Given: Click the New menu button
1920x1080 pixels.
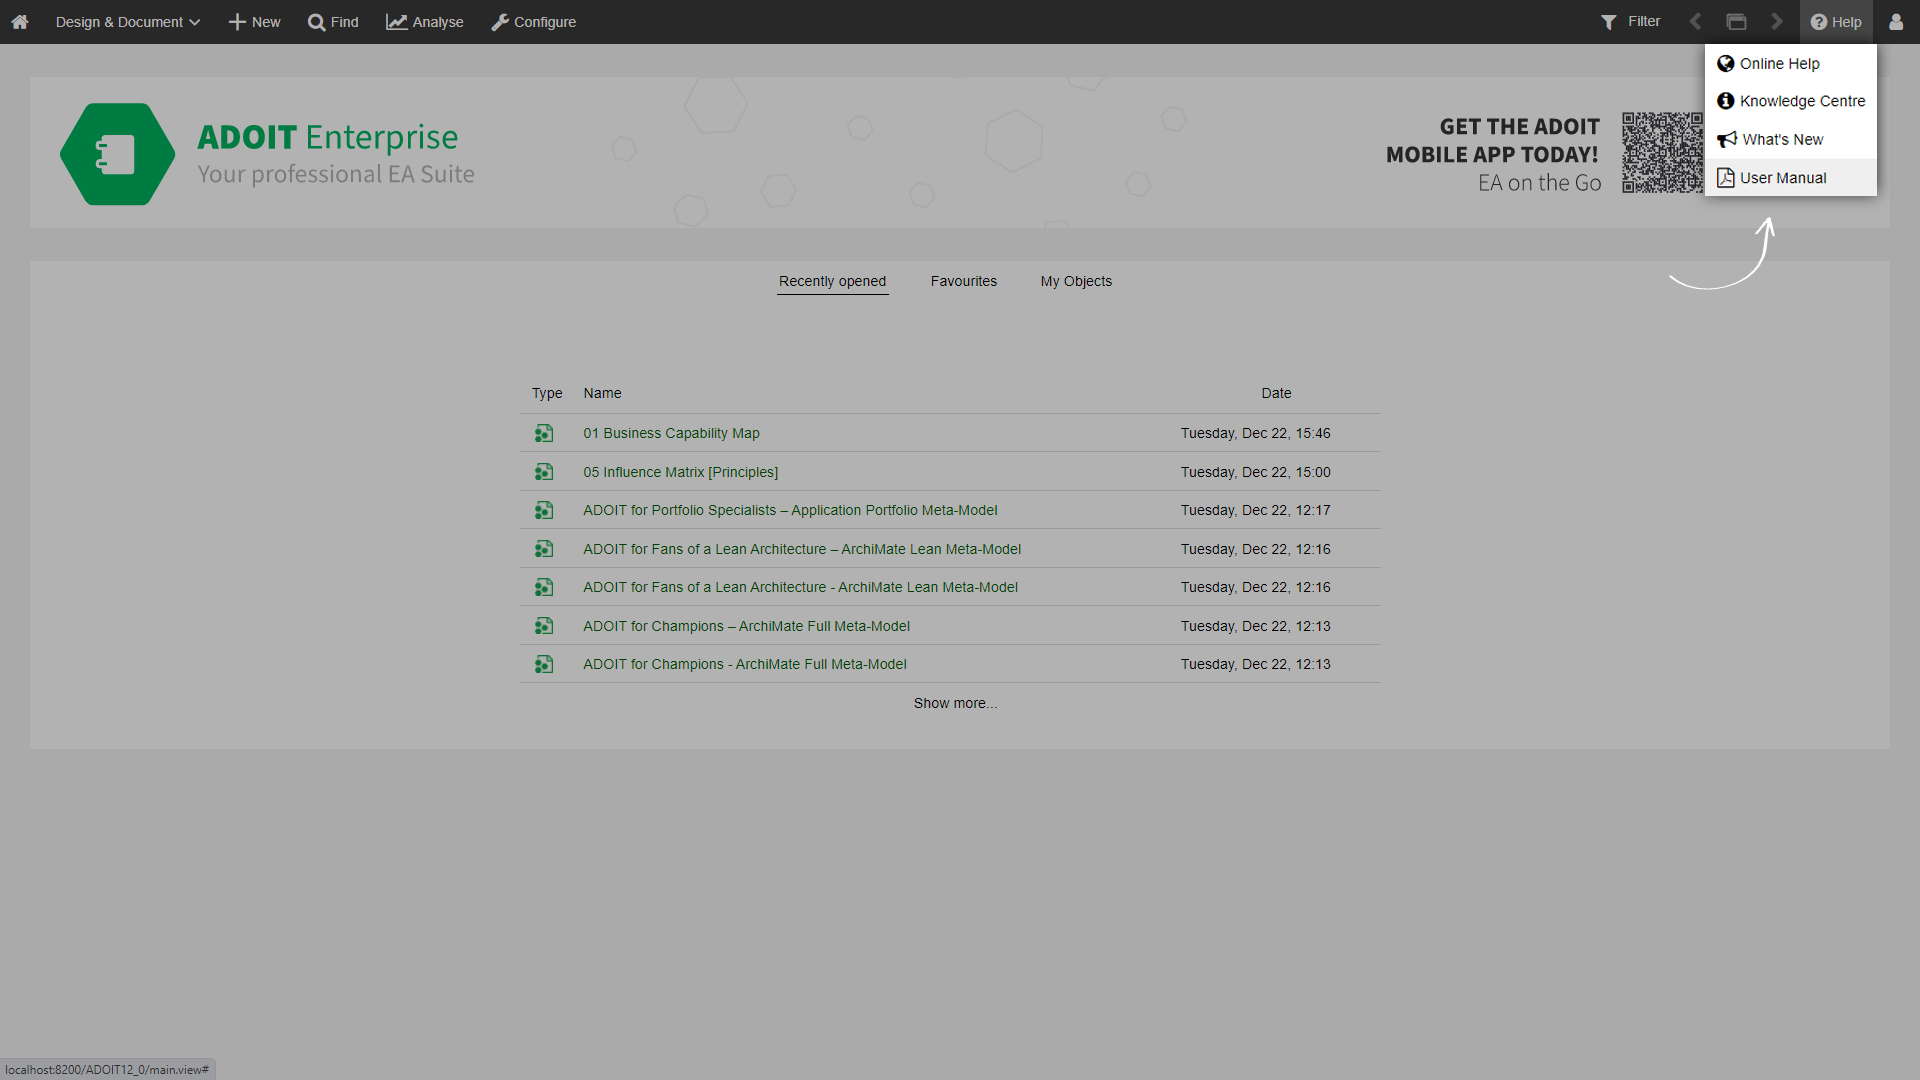Looking at the screenshot, I should tap(255, 22).
